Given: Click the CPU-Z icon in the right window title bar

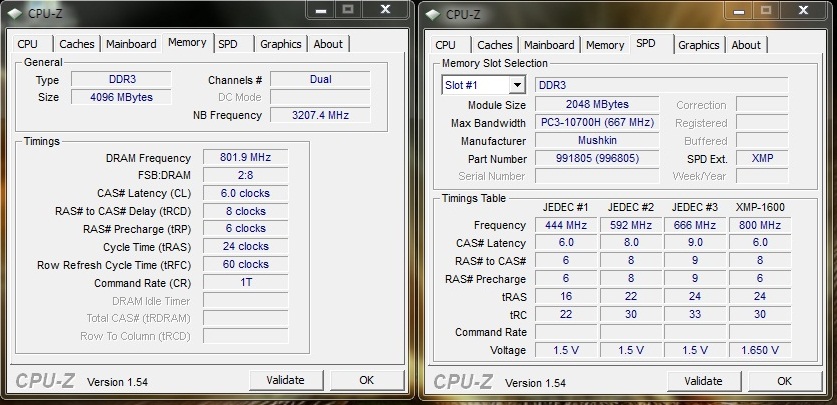Looking at the screenshot, I should (432, 13).
